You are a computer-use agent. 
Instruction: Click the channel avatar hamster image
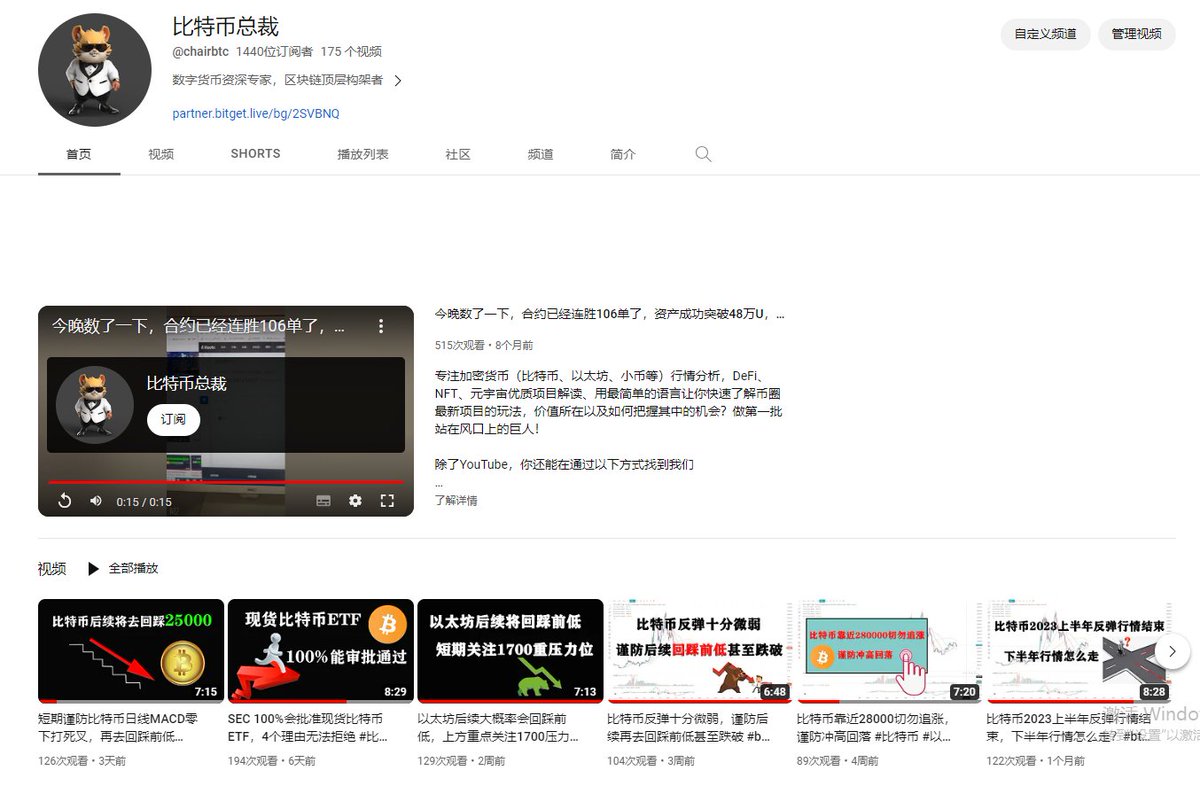94,70
